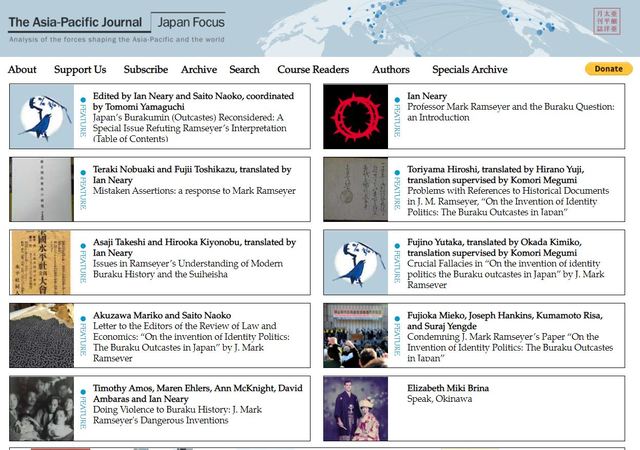The image size is (640, 450).
Task: Click FEATURE tag on Ian Neary Introduction card
Action: [397, 118]
